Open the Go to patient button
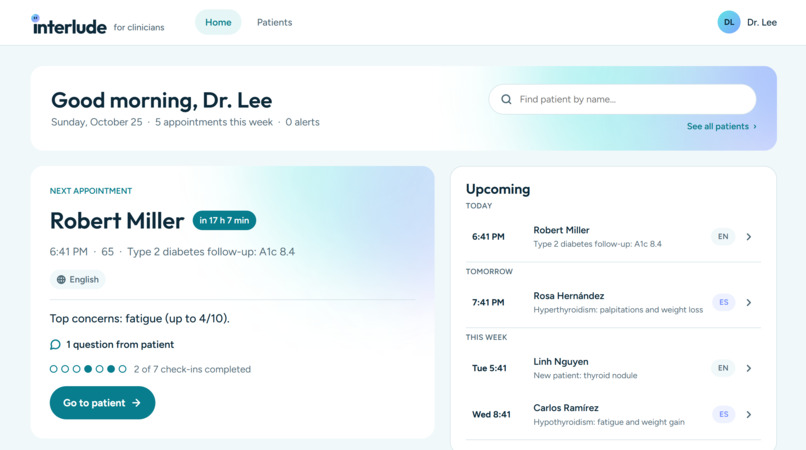The image size is (806, 450). (102, 403)
